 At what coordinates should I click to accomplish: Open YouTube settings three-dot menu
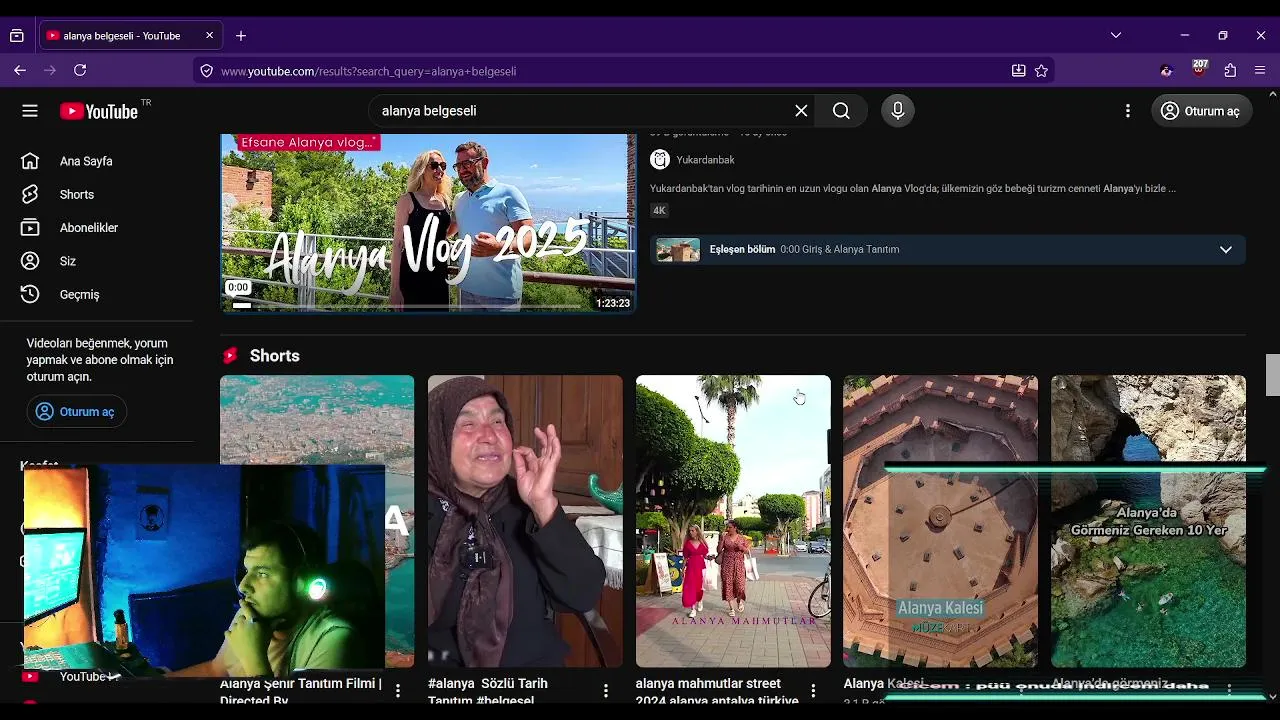coord(1128,111)
